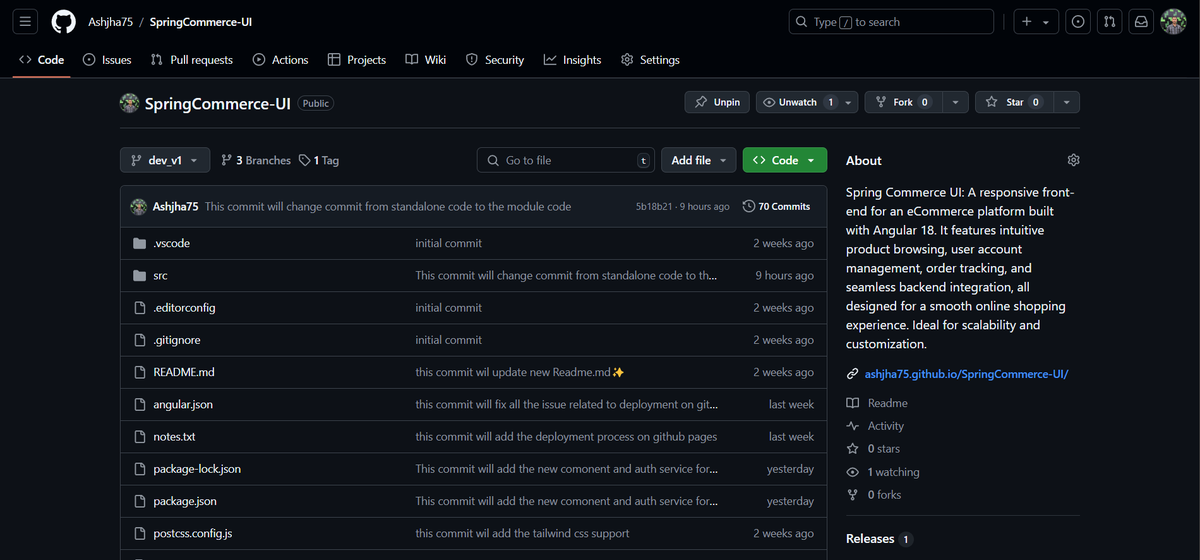The image size is (1200, 560).
Task: View the 70 Commits history
Action: coord(777,206)
